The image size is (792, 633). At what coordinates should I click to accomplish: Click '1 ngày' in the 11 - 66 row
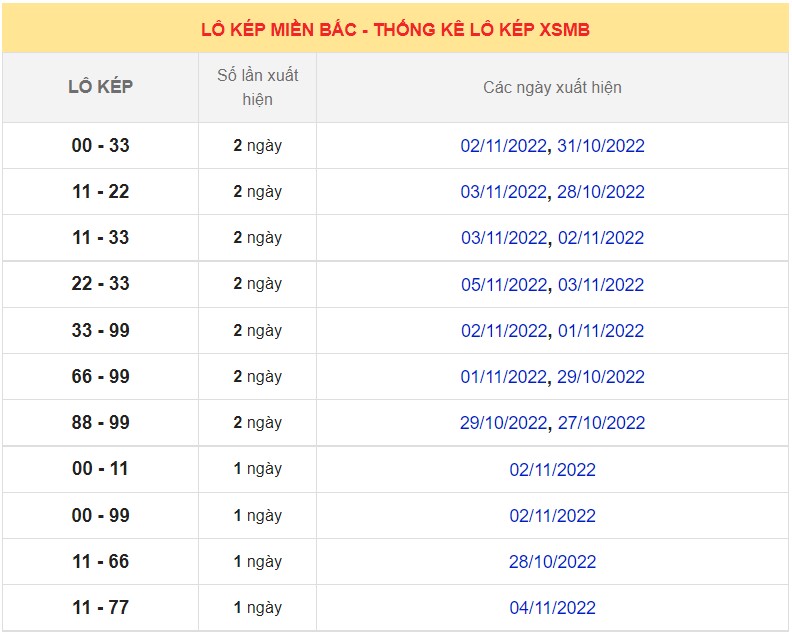[258, 562]
